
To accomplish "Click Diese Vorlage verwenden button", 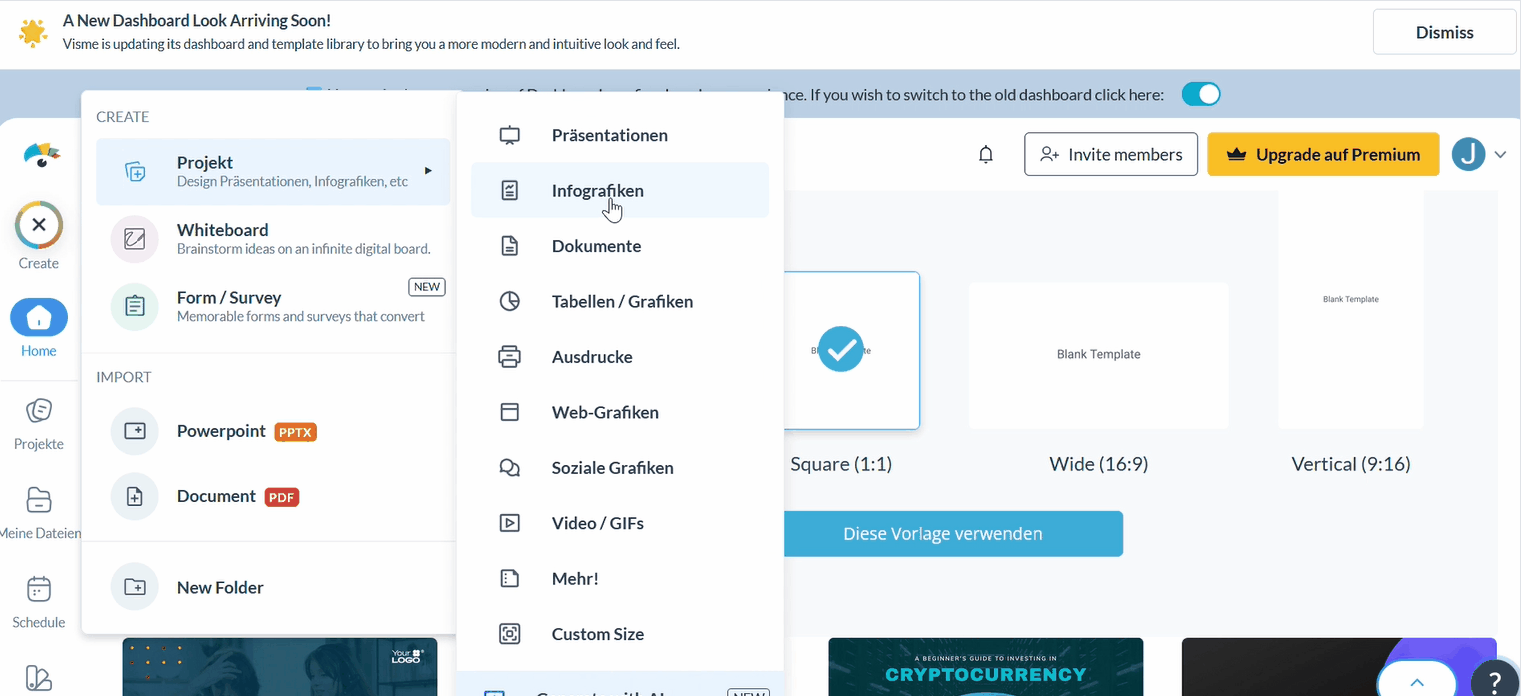I will 942,534.
